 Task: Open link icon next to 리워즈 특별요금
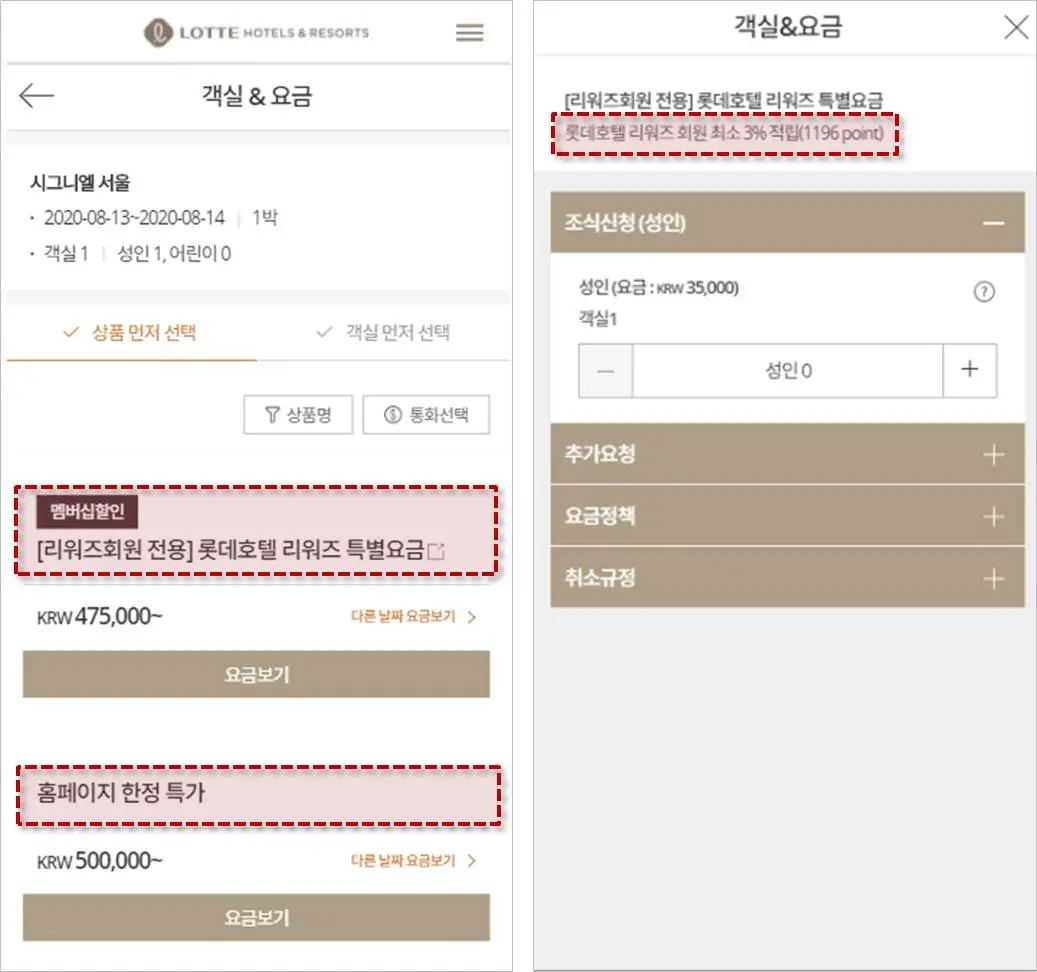tap(436, 550)
